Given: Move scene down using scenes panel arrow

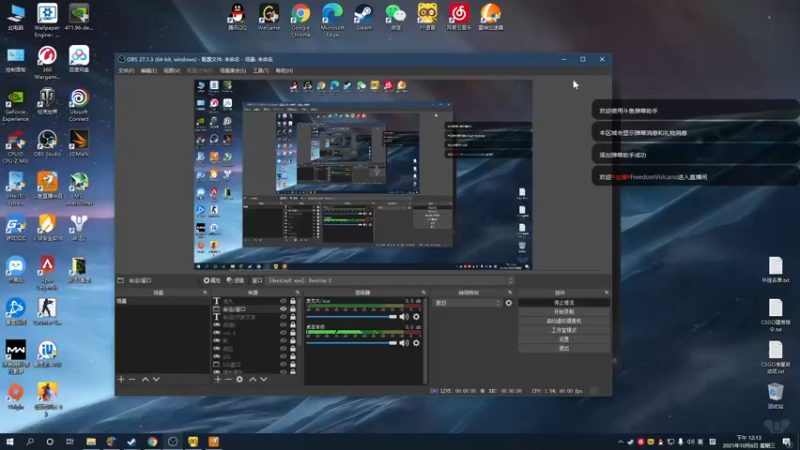Looking at the screenshot, I should 156,379.
